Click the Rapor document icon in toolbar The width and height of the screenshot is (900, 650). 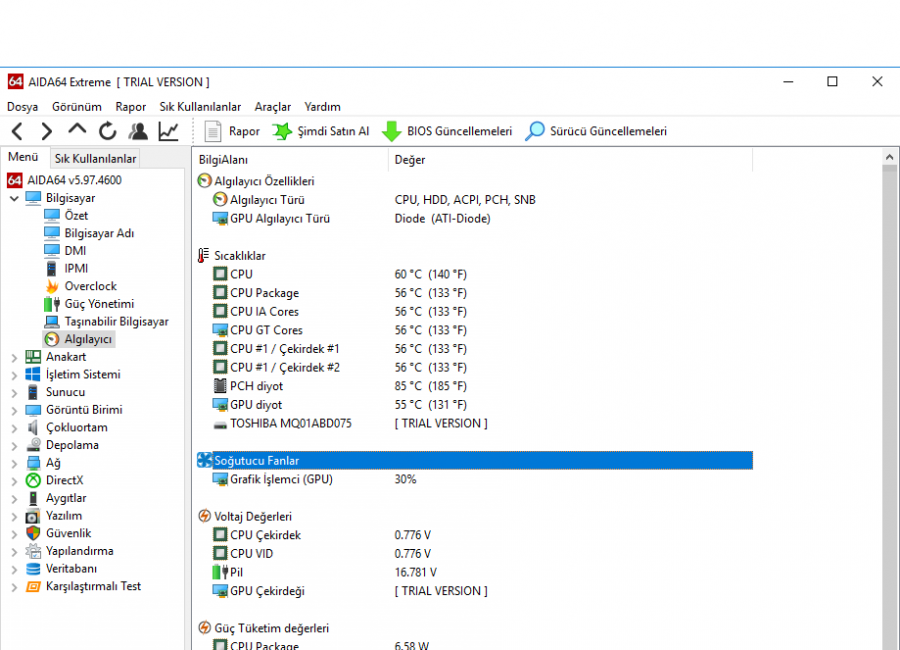[x=213, y=131]
